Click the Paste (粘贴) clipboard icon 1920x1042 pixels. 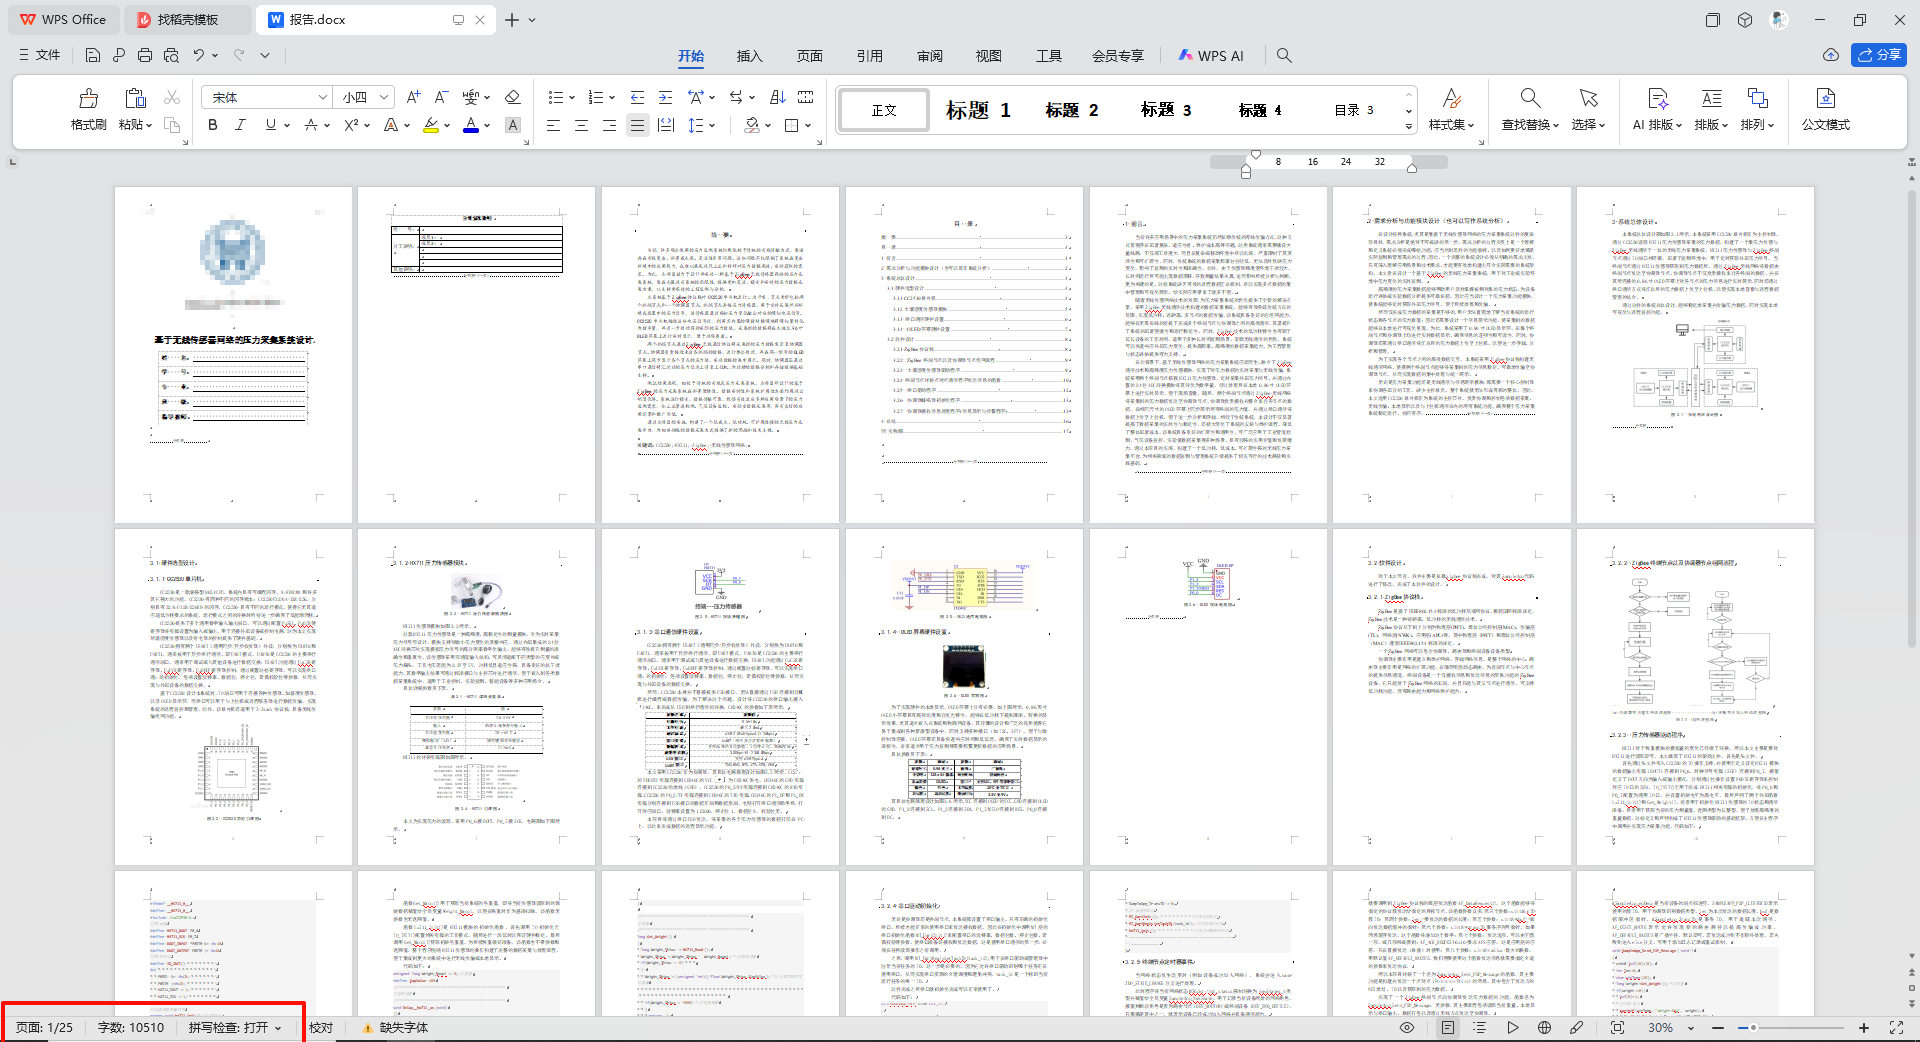[135, 98]
